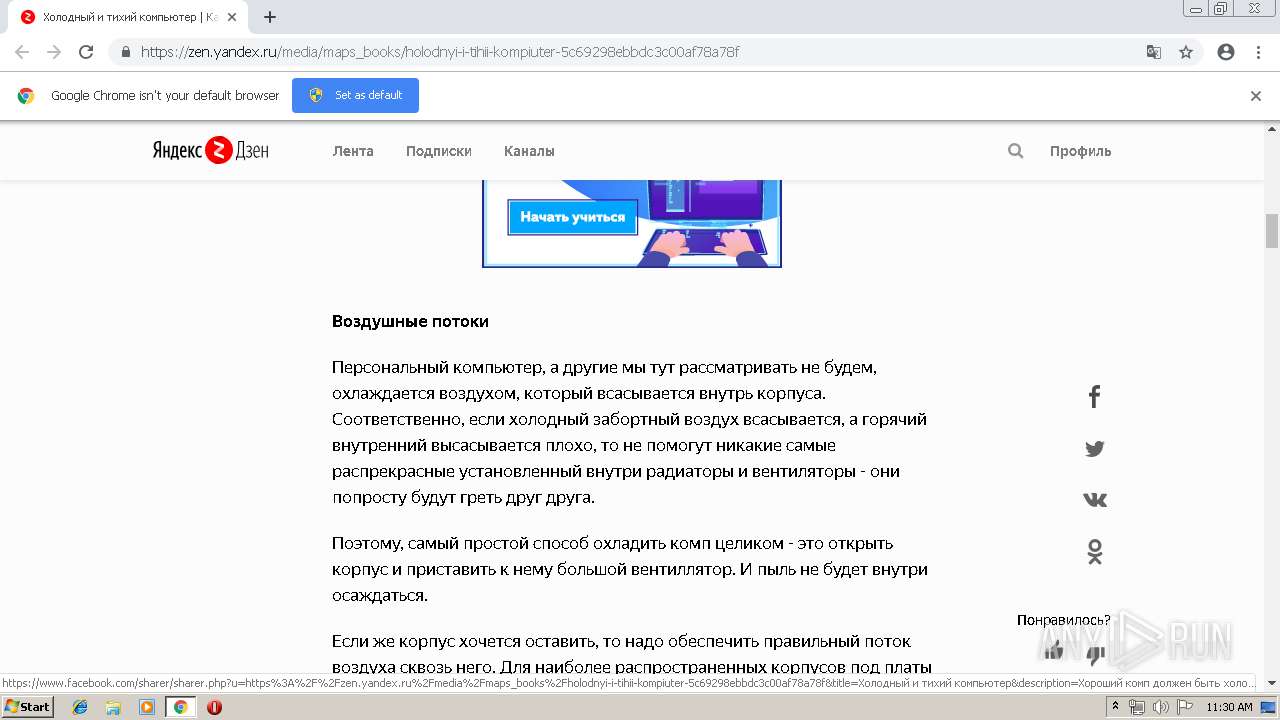Image resolution: width=1280 pixels, height=720 pixels.
Task: Share article on Twitter
Action: click(x=1094, y=449)
